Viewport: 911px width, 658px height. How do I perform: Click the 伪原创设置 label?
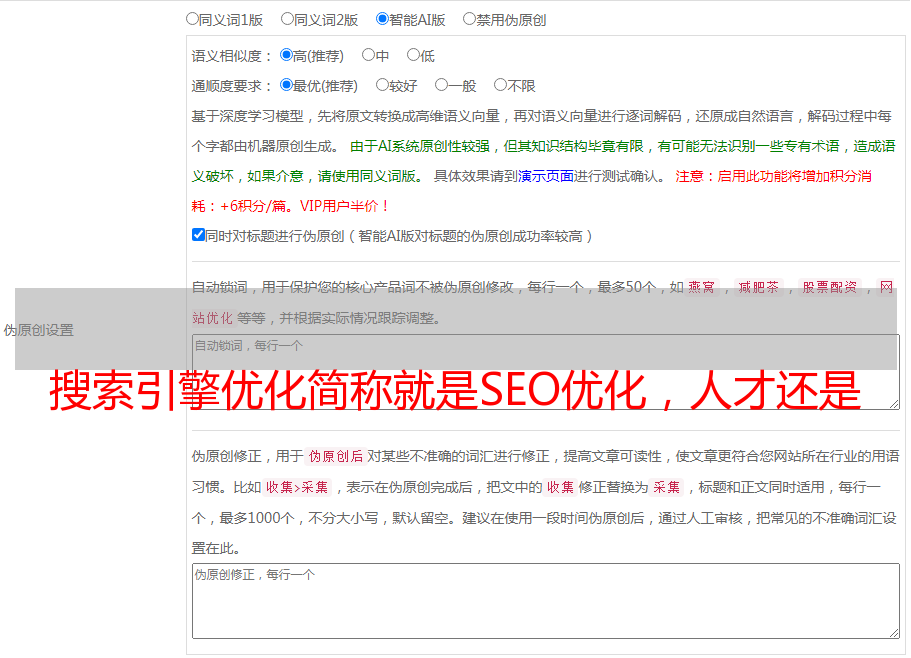coord(38,330)
